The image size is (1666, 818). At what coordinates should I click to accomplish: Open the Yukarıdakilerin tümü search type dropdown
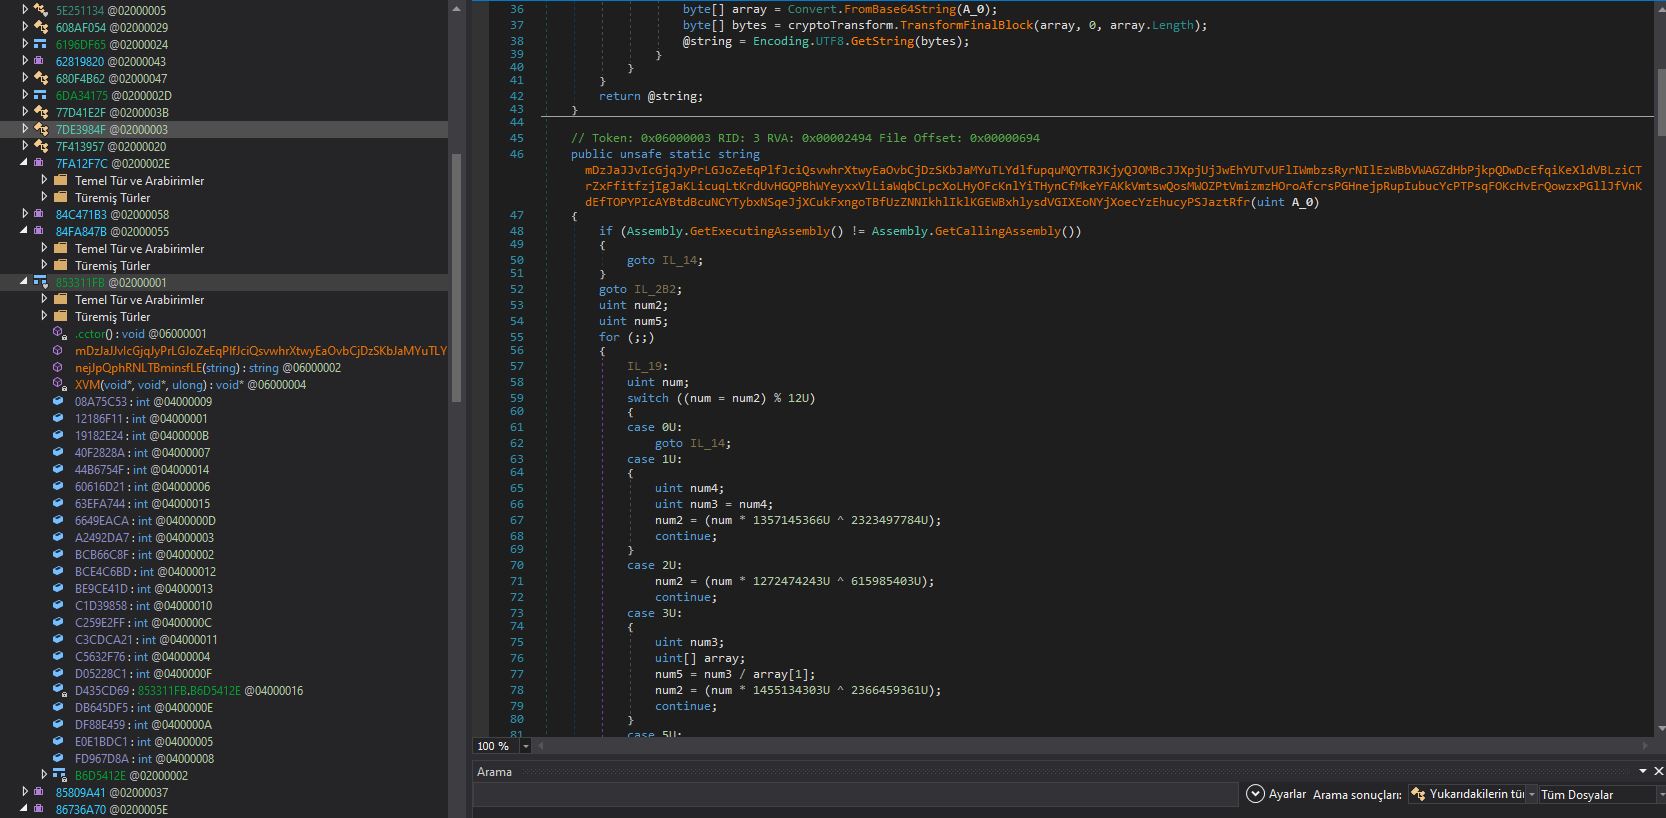(x=1531, y=794)
